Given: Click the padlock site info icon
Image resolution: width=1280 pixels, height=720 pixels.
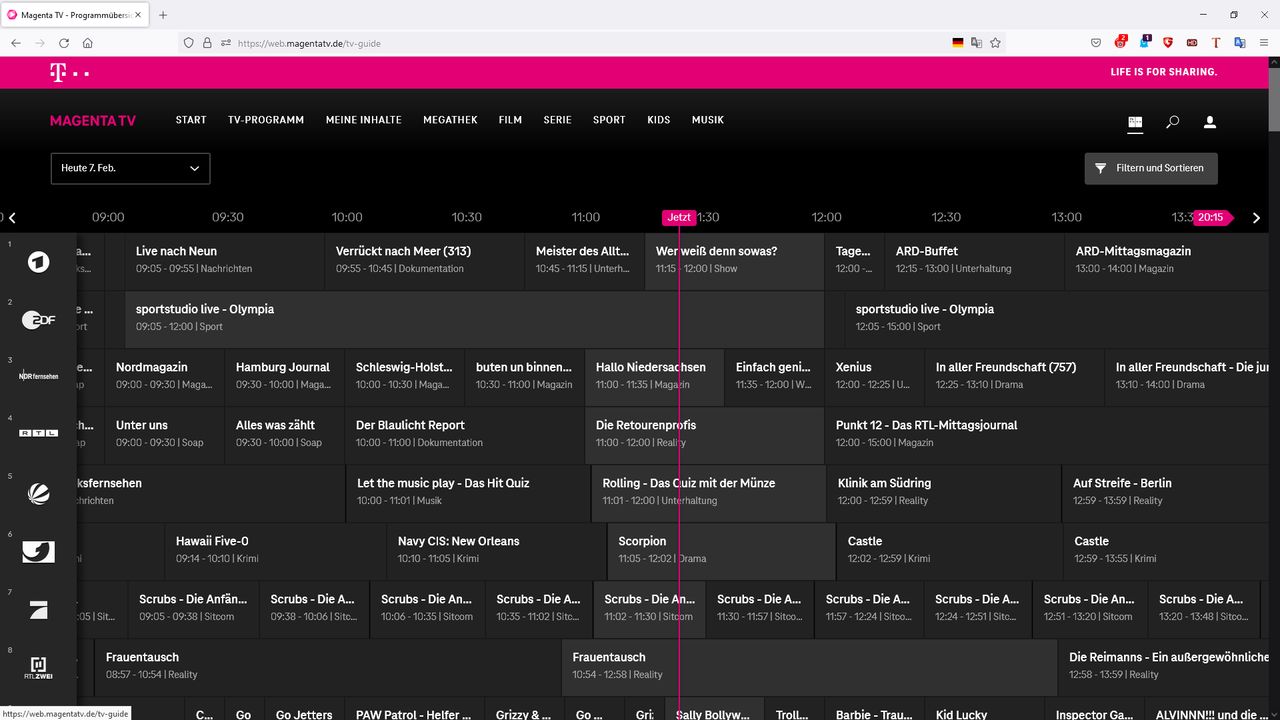Looking at the screenshot, I should pos(207,43).
